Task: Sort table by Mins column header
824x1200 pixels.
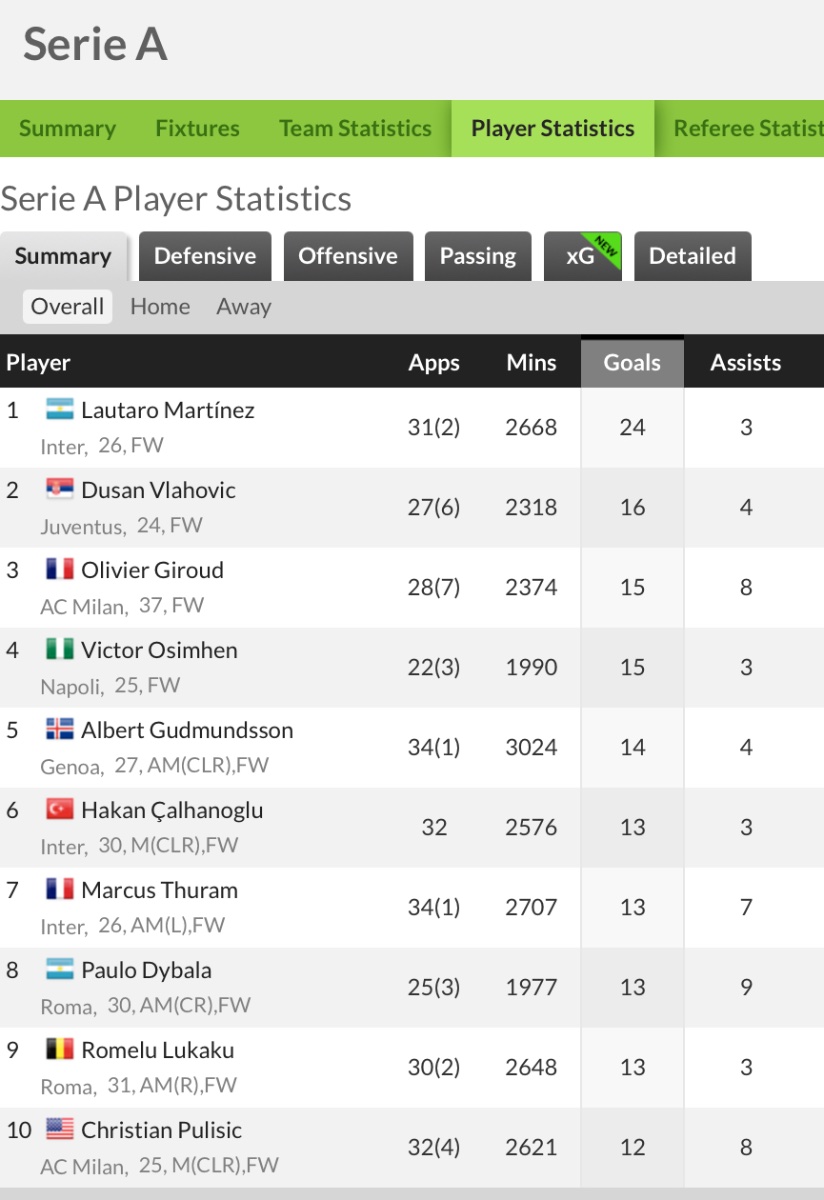Action: [531, 362]
